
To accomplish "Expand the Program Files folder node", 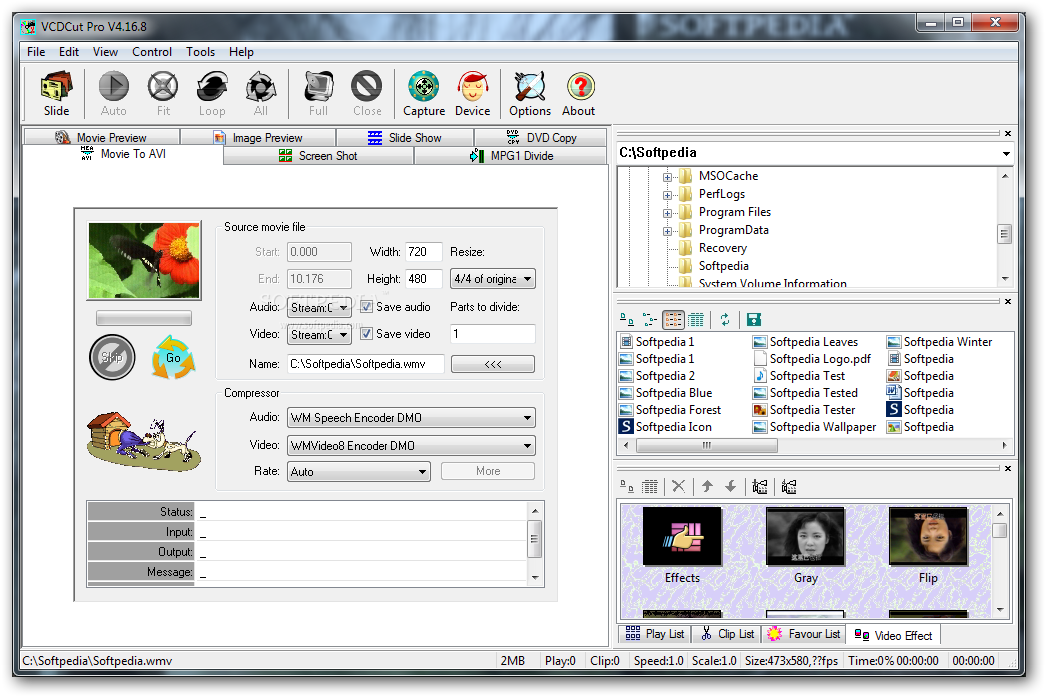I will [x=667, y=213].
